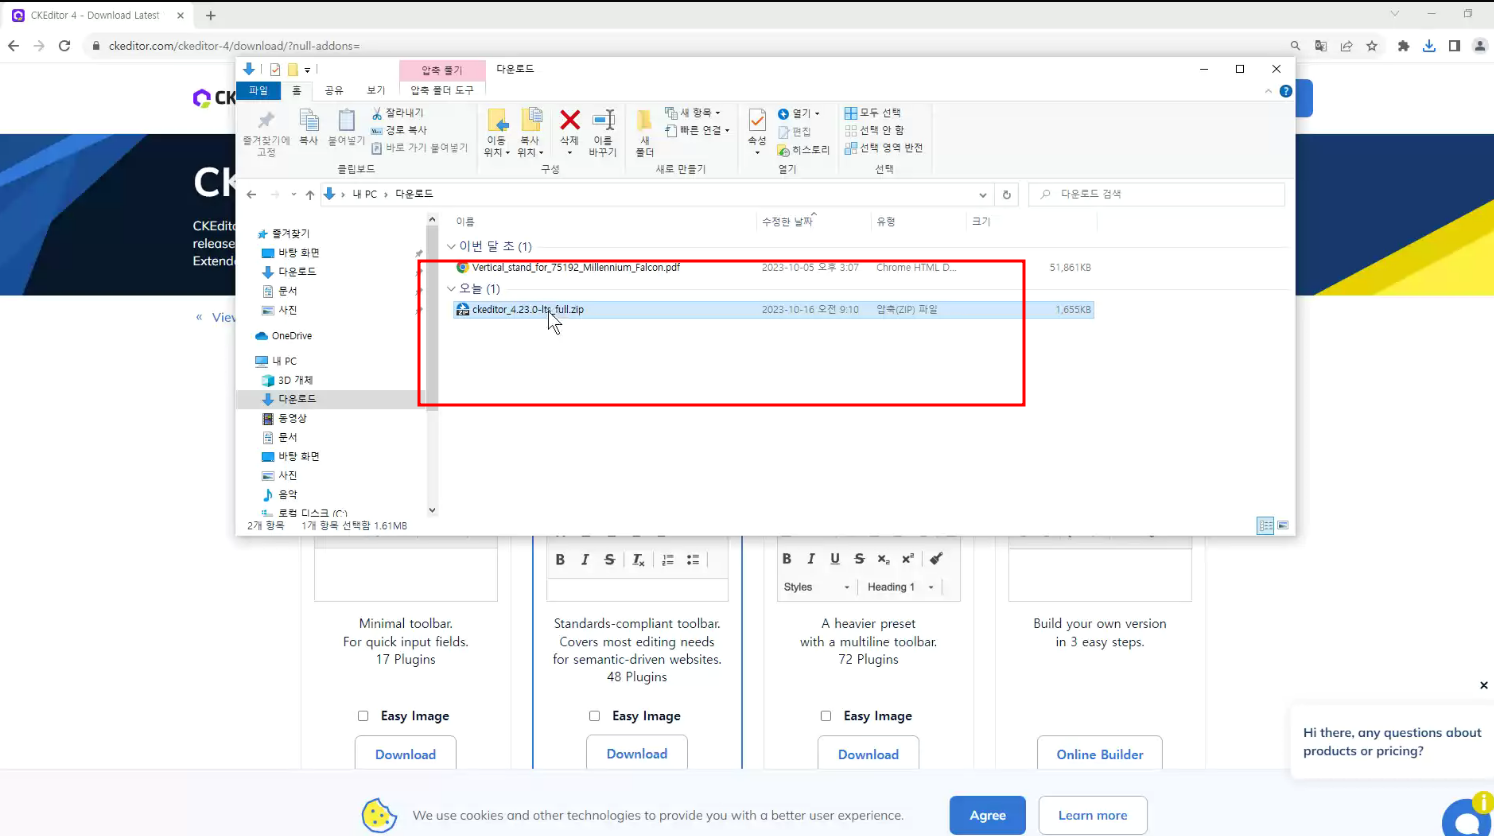The image size is (1494, 836).
Task: Open the Open (열기) dropdown in ribbon
Action: (x=799, y=113)
